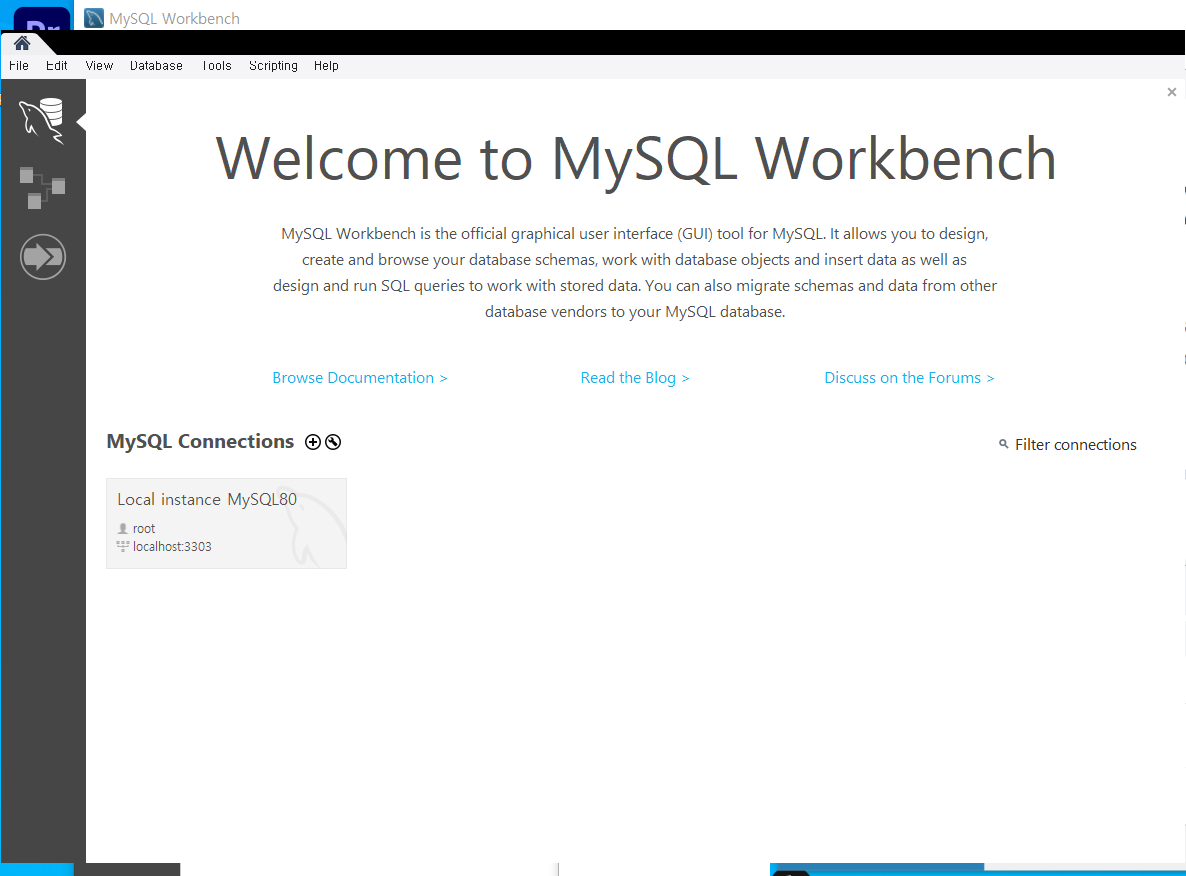The height and width of the screenshot is (876, 1186).
Task: Open the View menu
Action: click(x=99, y=66)
